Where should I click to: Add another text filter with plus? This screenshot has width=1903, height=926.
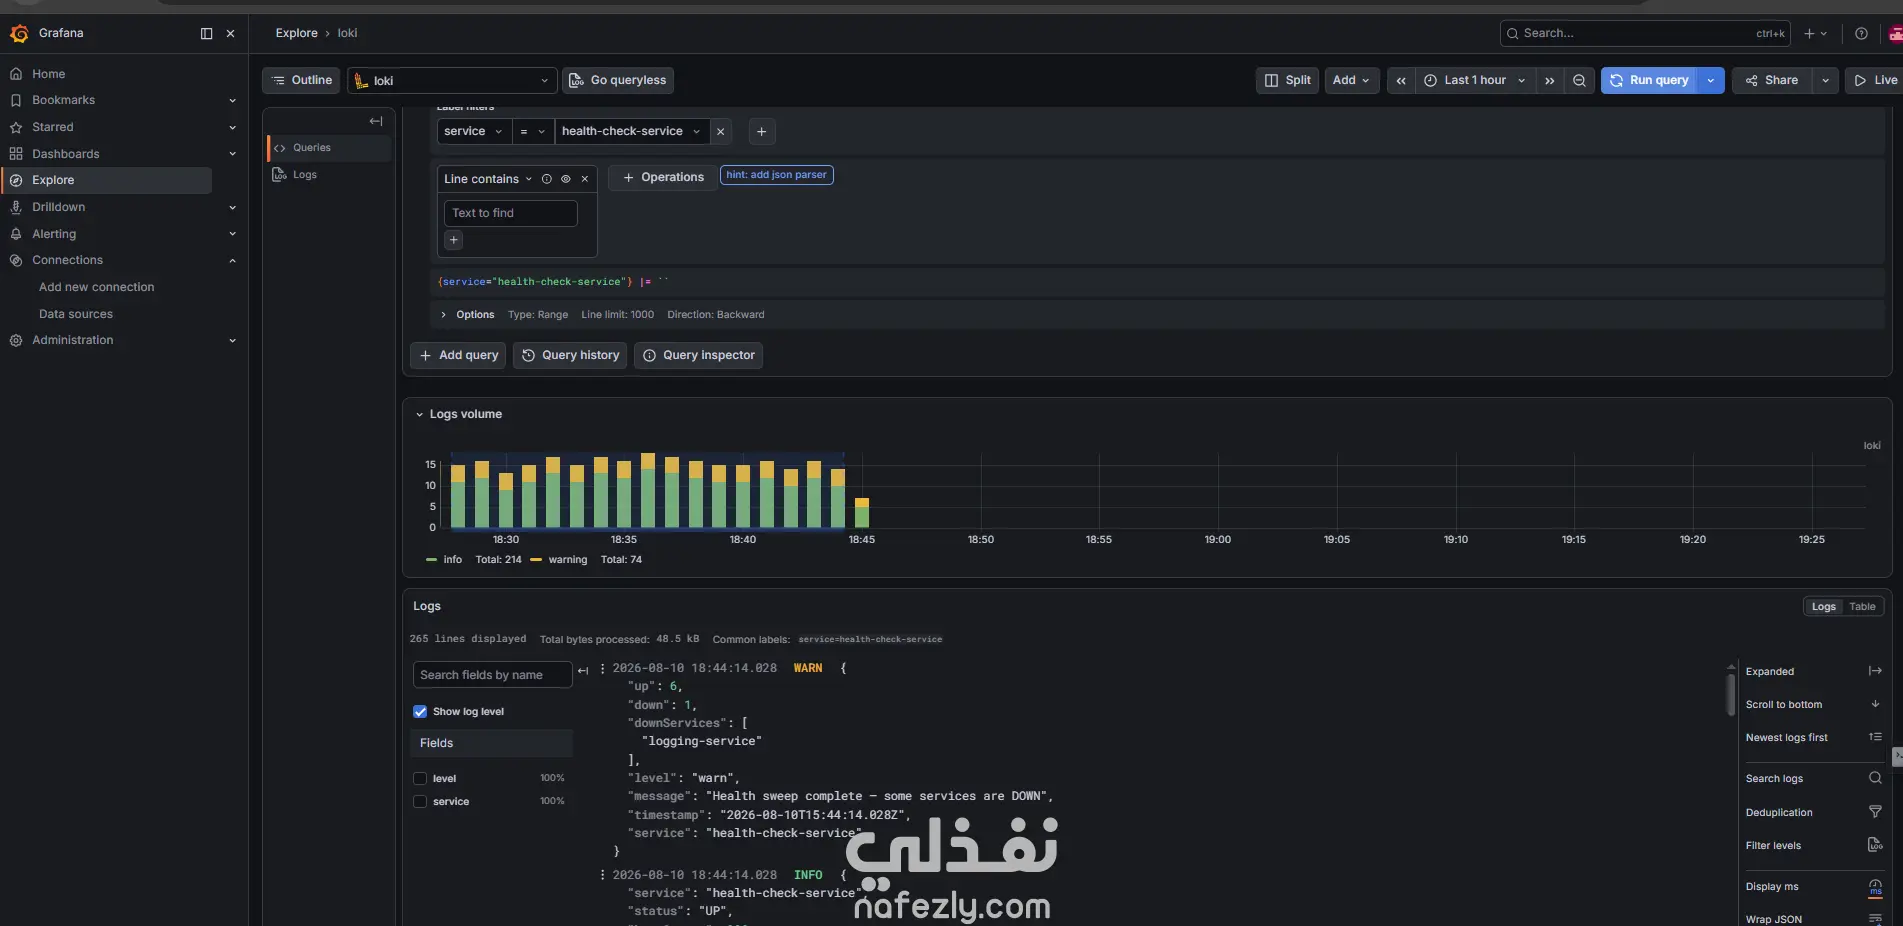(454, 240)
